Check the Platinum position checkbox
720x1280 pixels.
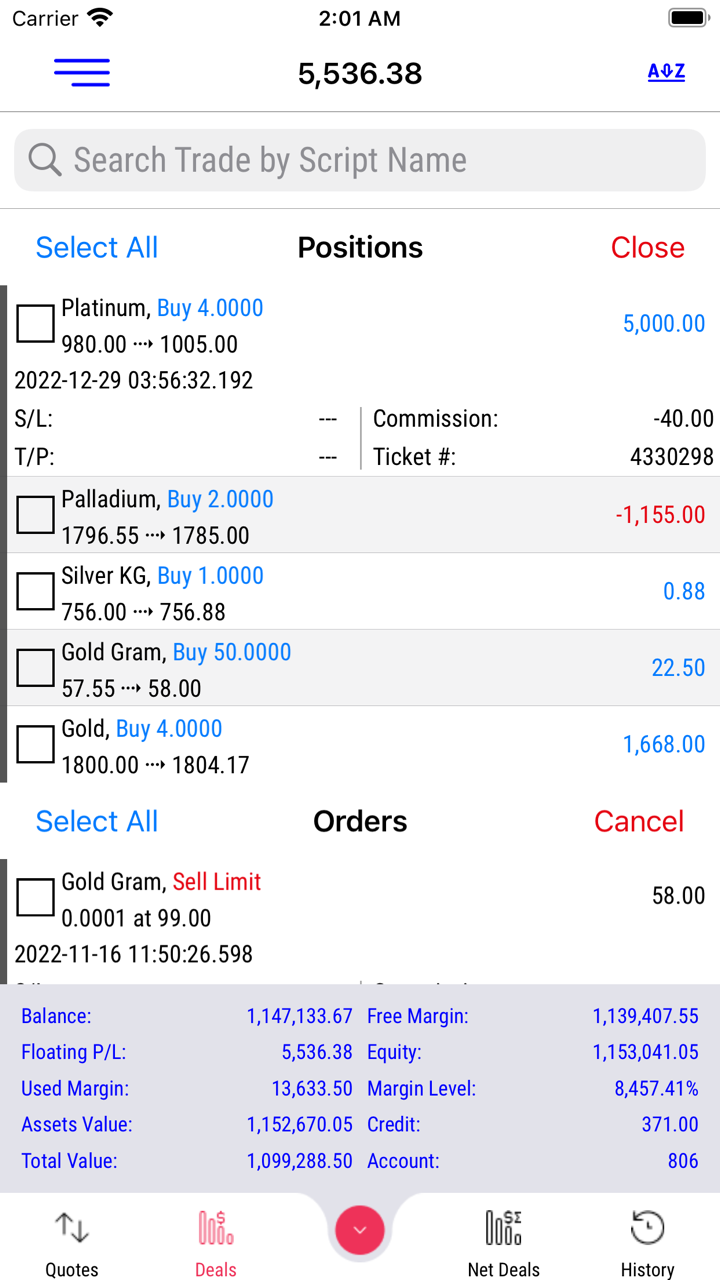(35, 324)
